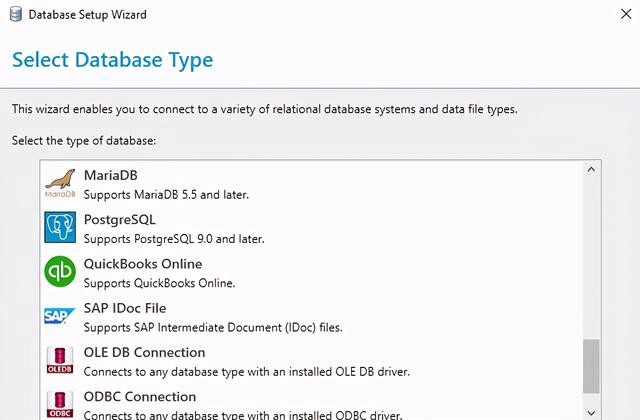Select the PostgreSQL database type
The width and height of the screenshot is (640, 420).
[312, 228]
